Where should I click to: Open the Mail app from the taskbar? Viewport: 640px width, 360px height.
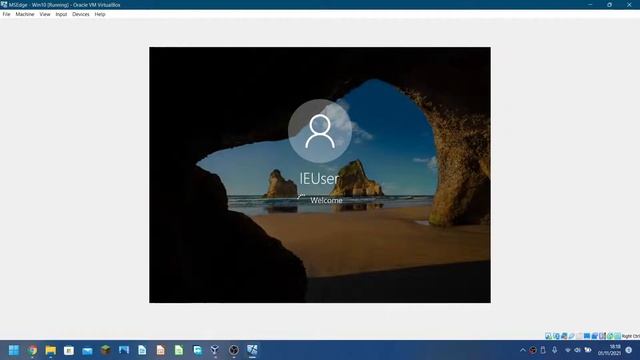(87, 351)
